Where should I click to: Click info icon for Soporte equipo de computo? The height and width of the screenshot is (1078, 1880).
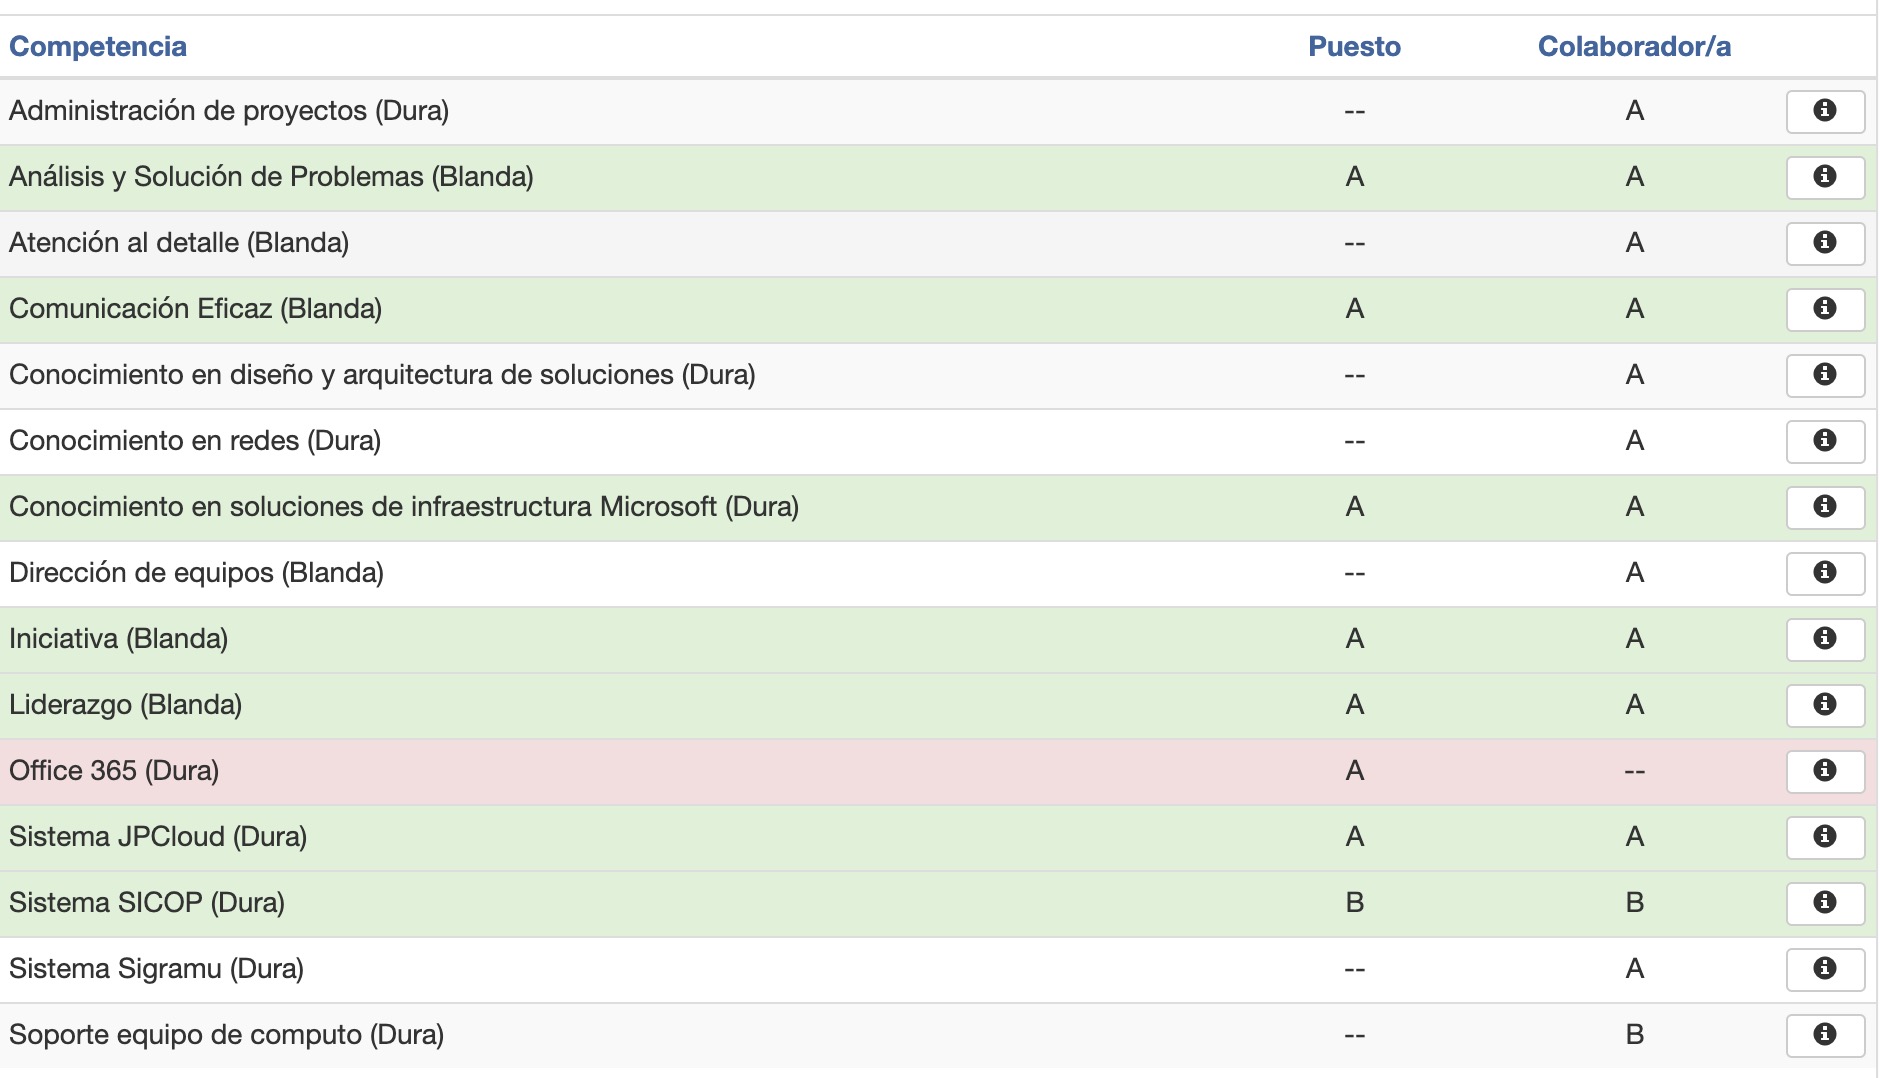pyautogui.click(x=1824, y=1035)
